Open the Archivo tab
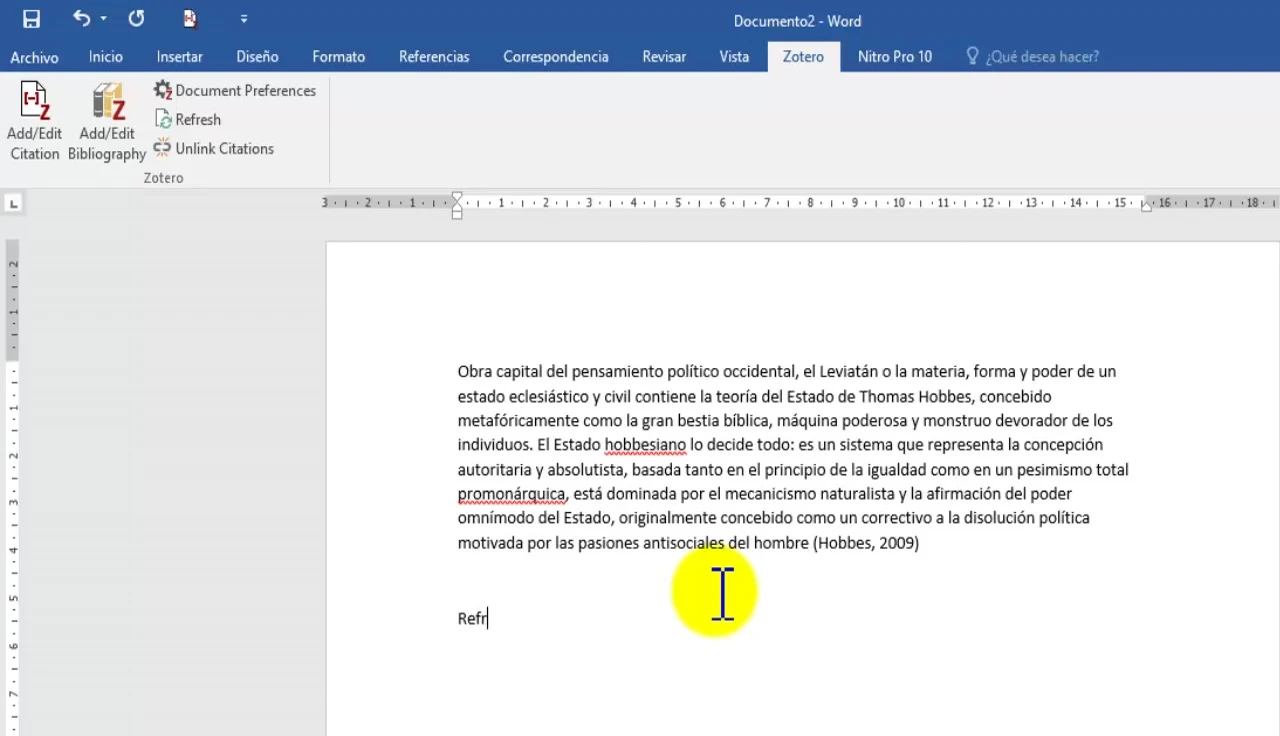 tap(34, 57)
